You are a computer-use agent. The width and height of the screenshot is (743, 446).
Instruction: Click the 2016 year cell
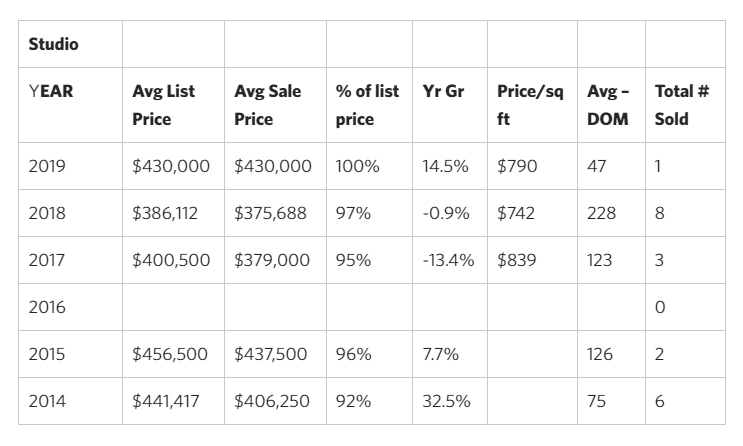click(x=47, y=307)
